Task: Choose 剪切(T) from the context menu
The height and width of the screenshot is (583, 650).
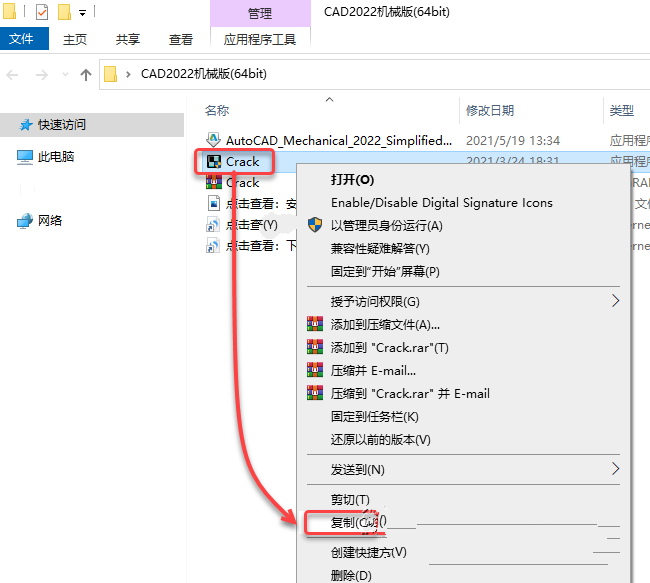Action: pyautogui.click(x=350, y=500)
